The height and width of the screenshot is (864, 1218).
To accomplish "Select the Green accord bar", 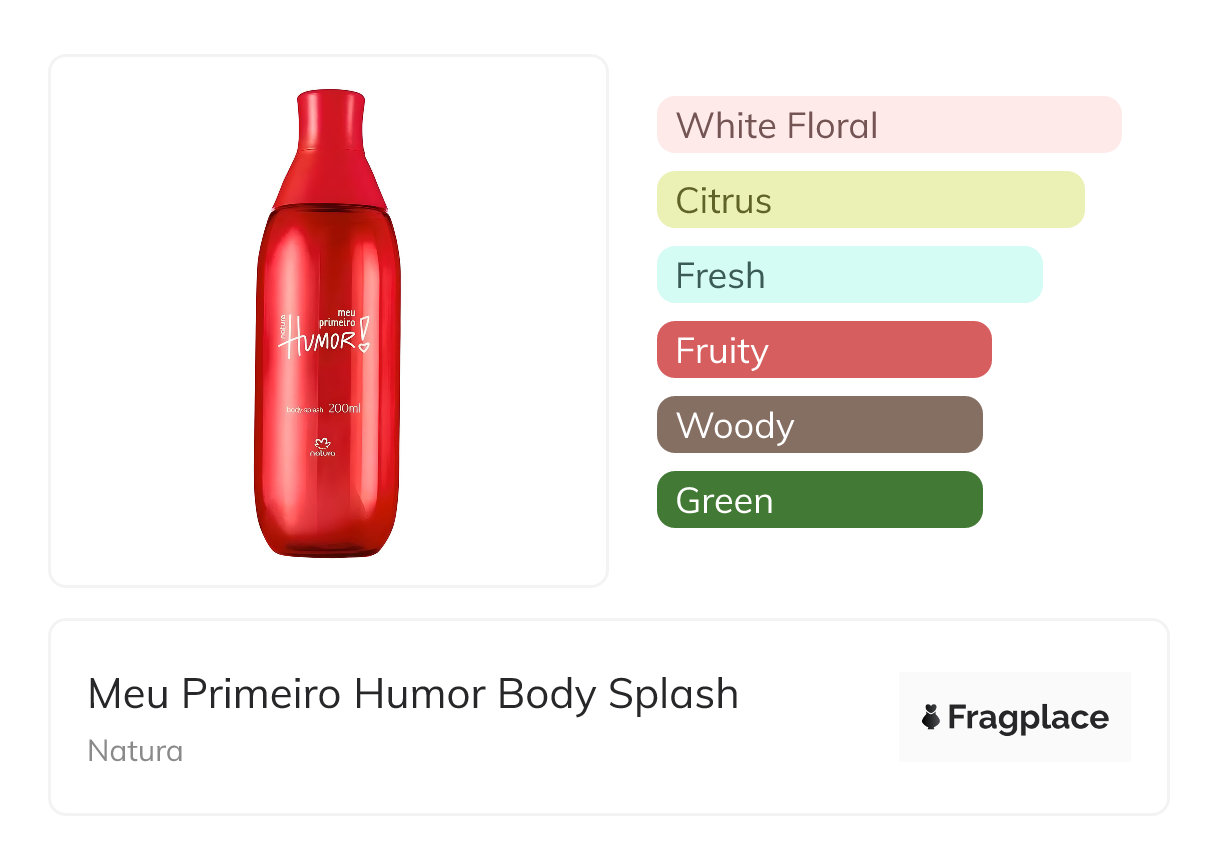I will coord(819,500).
